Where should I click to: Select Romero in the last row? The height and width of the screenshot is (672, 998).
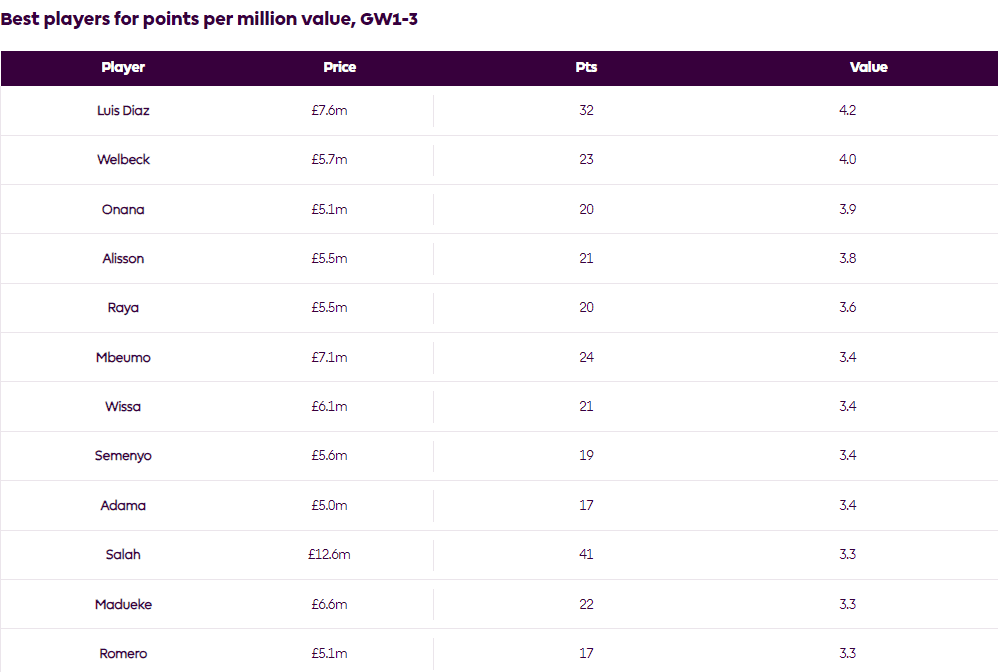tap(123, 654)
